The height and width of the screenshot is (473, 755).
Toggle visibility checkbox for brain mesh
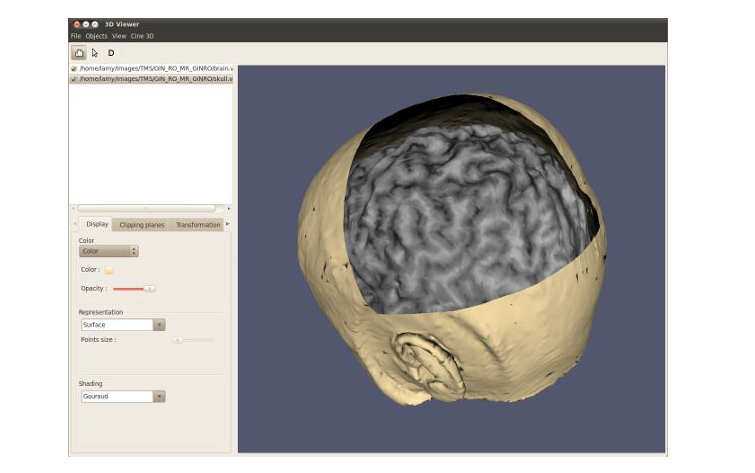point(74,69)
